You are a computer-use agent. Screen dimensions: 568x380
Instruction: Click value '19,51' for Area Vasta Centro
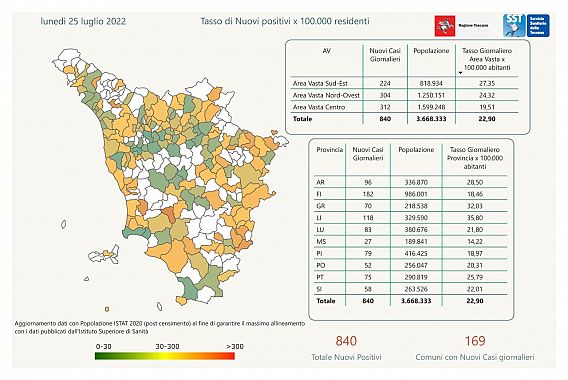coord(487,107)
